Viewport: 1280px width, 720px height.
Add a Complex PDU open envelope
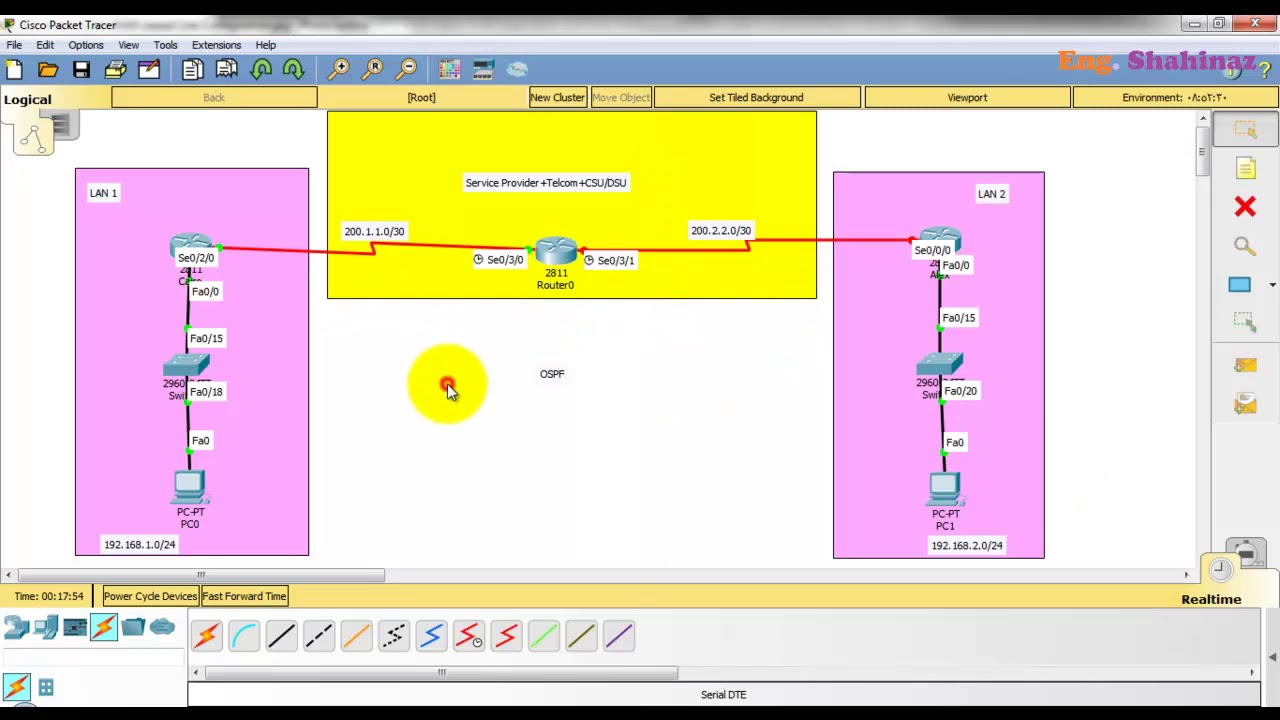click(1245, 403)
